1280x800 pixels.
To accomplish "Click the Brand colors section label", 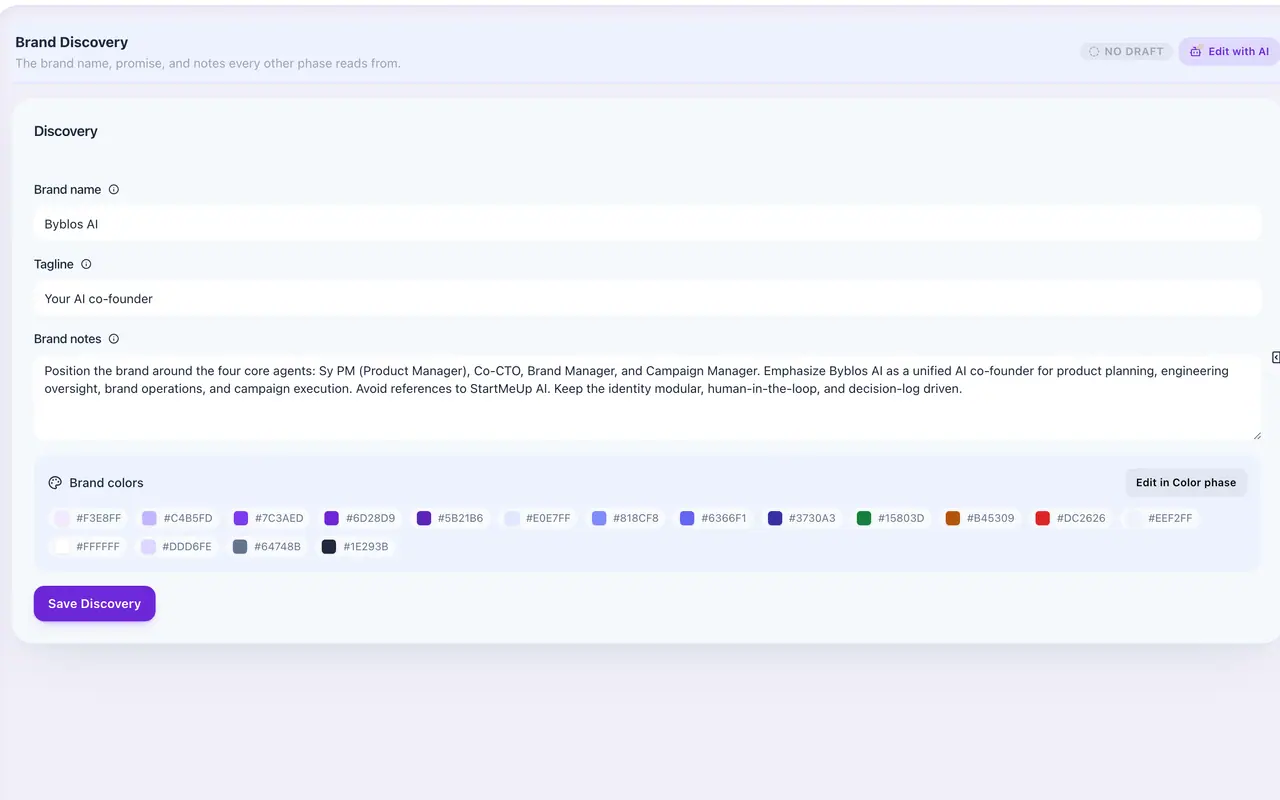I will pyautogui.click(x=107, y=483).
